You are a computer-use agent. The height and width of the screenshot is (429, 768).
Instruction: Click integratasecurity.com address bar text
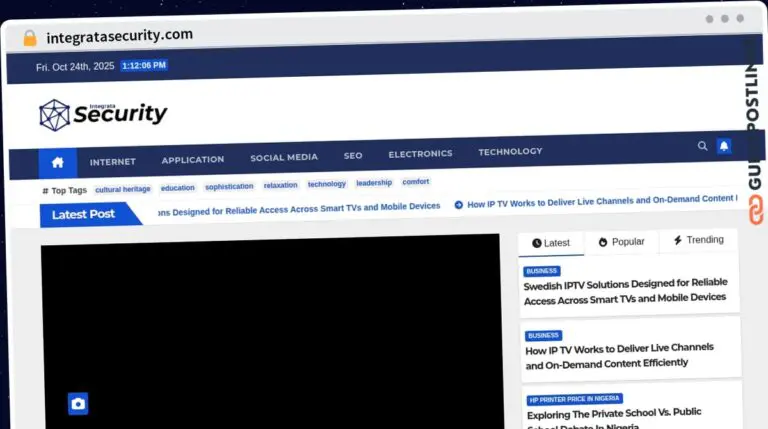[120, 36]
